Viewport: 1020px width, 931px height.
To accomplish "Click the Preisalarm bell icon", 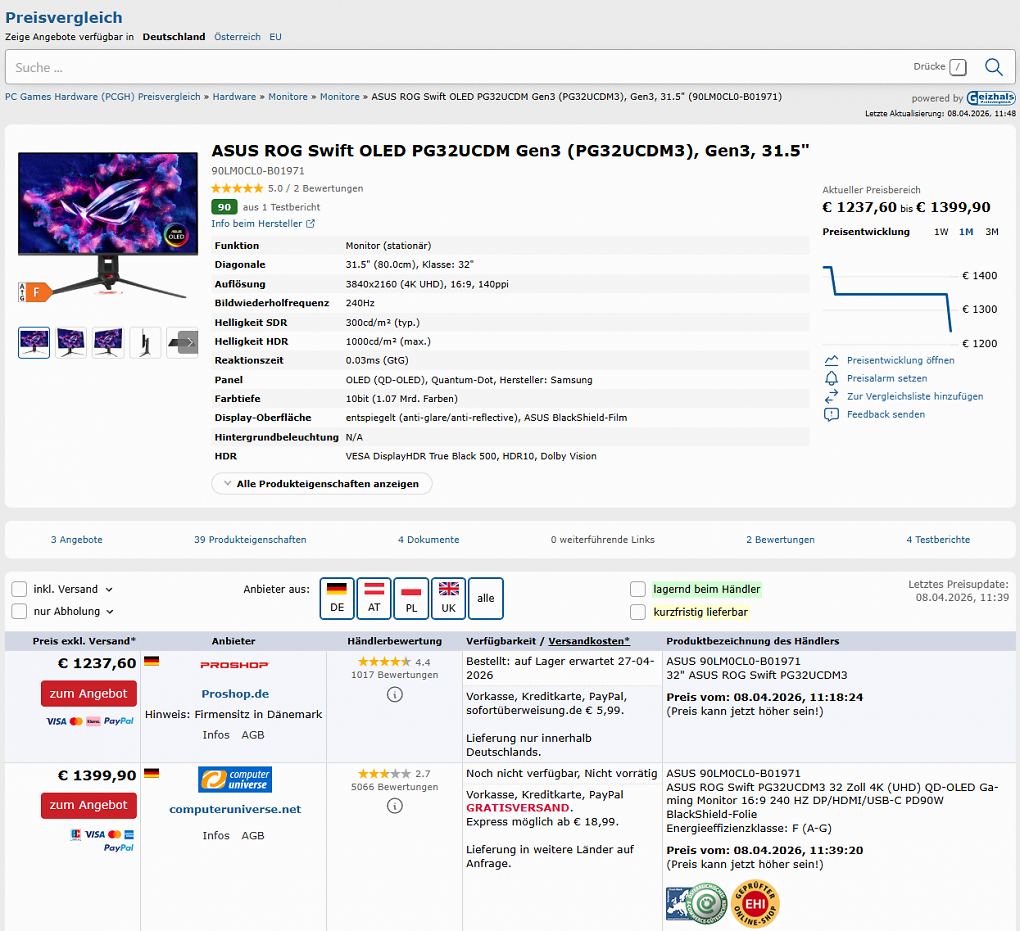I will pyautogui.click(x=831, y=378).
